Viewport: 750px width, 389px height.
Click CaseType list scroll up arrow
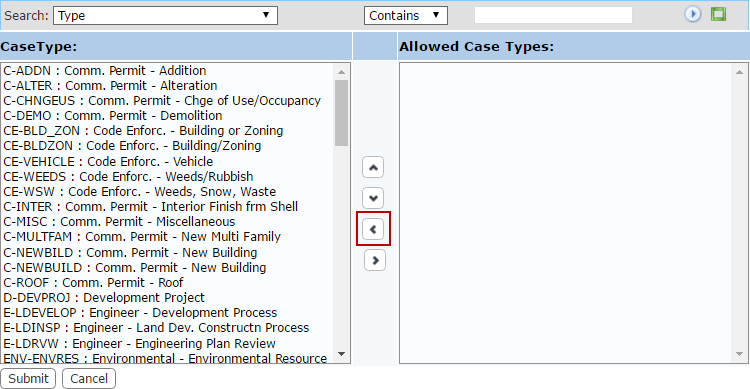pyautogui.click(x=342, y=72)
